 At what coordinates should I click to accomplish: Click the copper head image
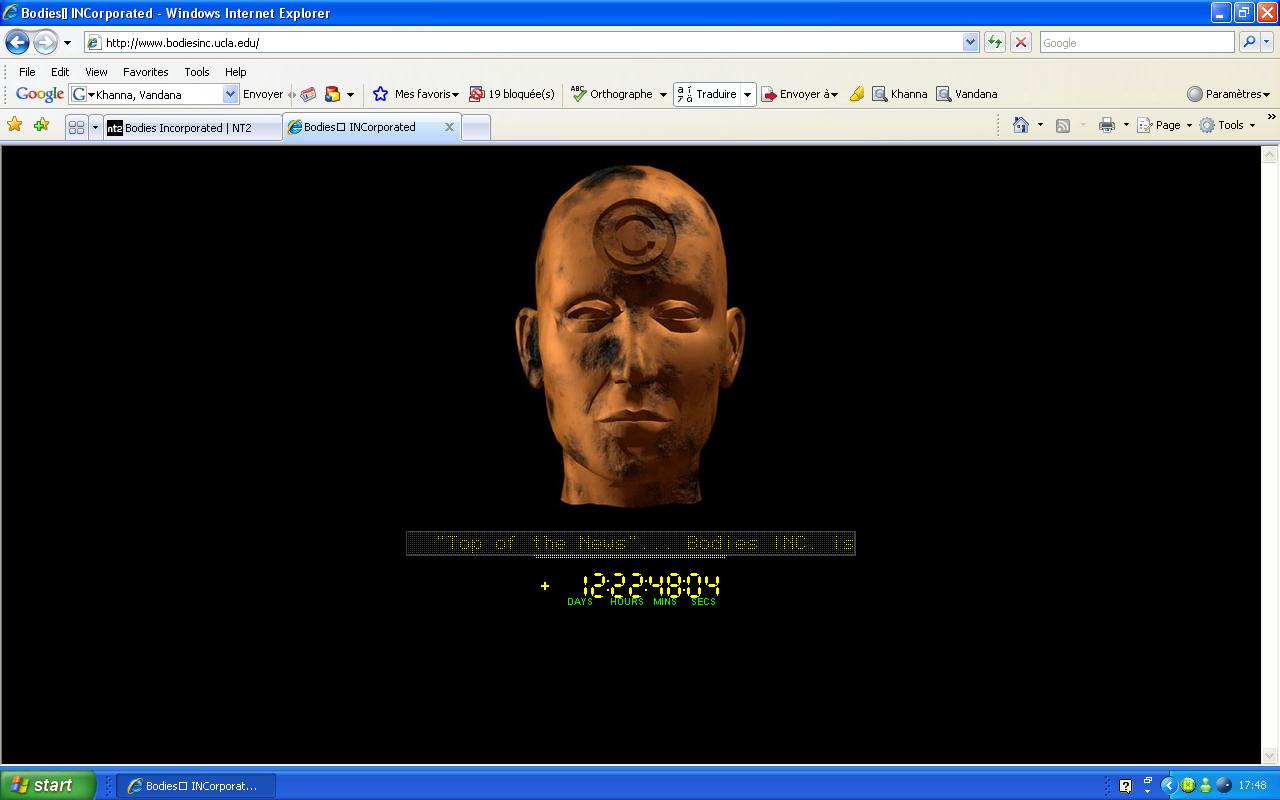[630, 335]
